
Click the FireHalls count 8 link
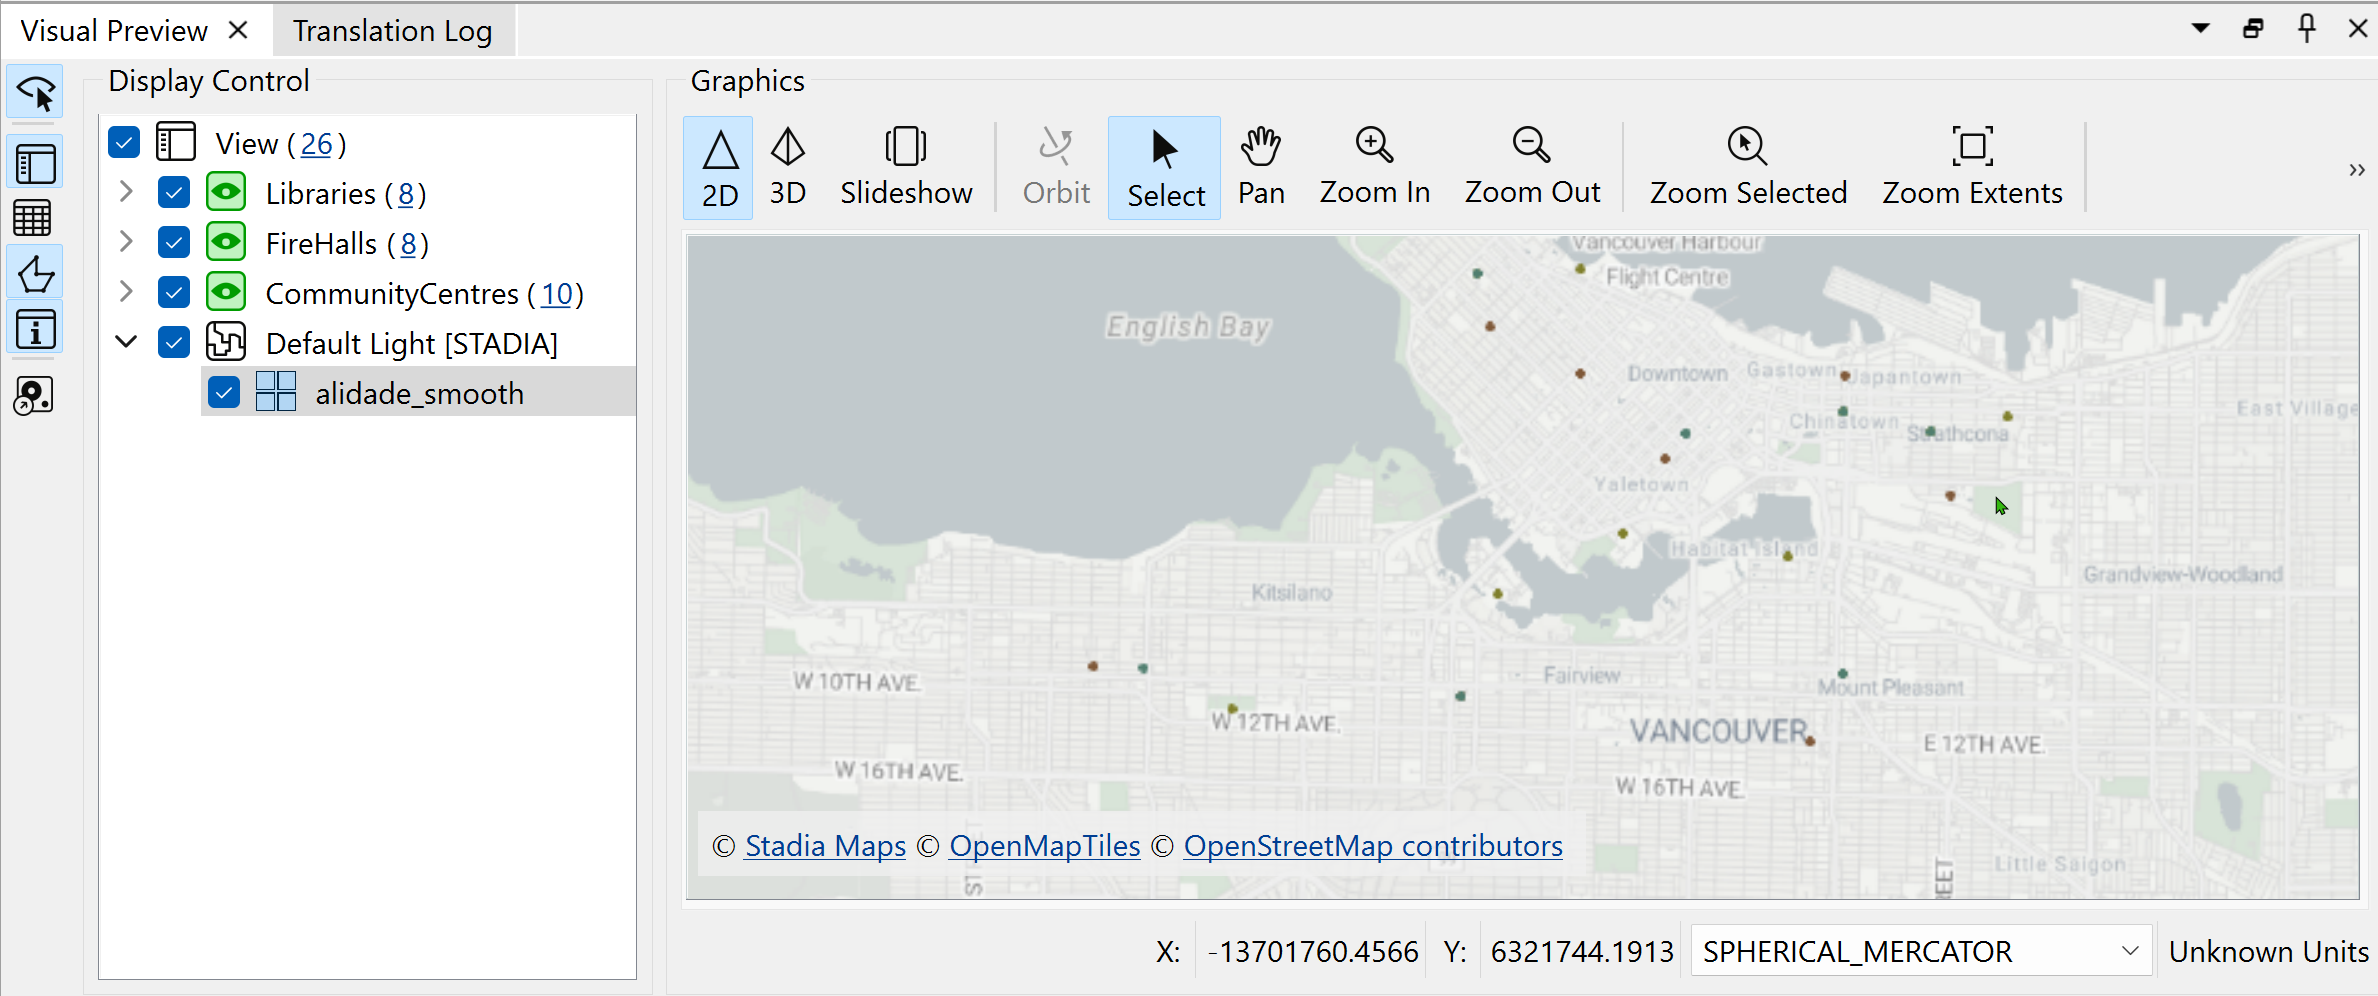(x=408, y=244)
